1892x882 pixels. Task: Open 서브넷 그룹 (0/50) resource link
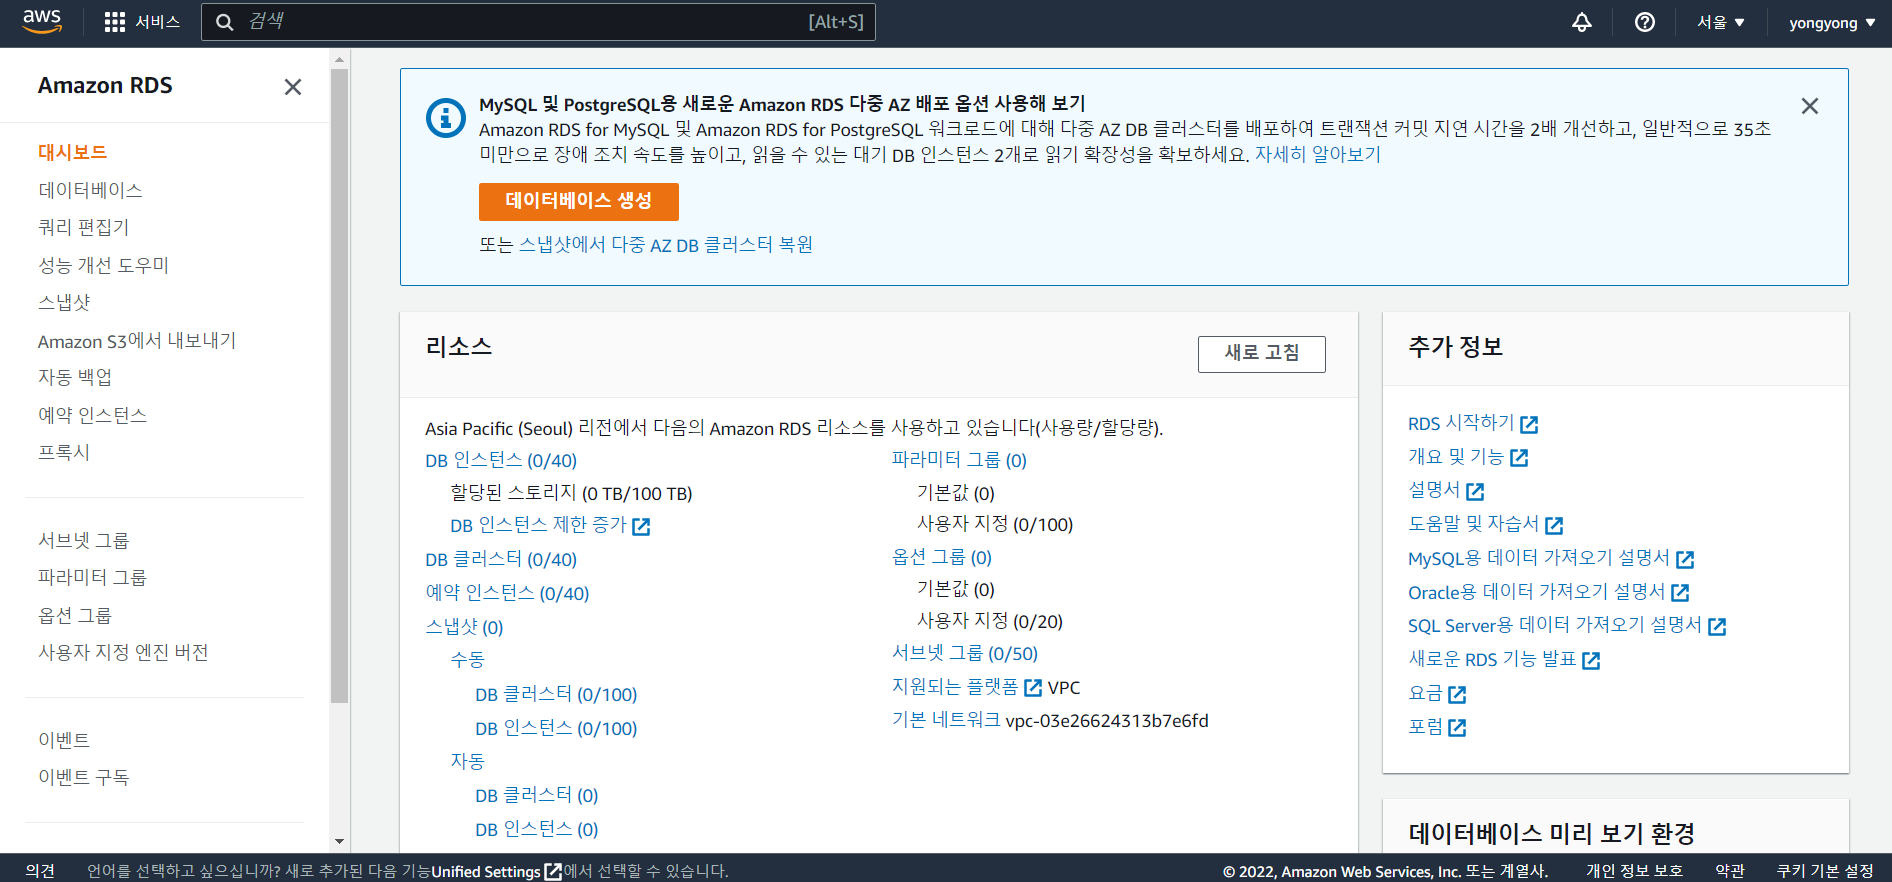(x=965, y=653)
